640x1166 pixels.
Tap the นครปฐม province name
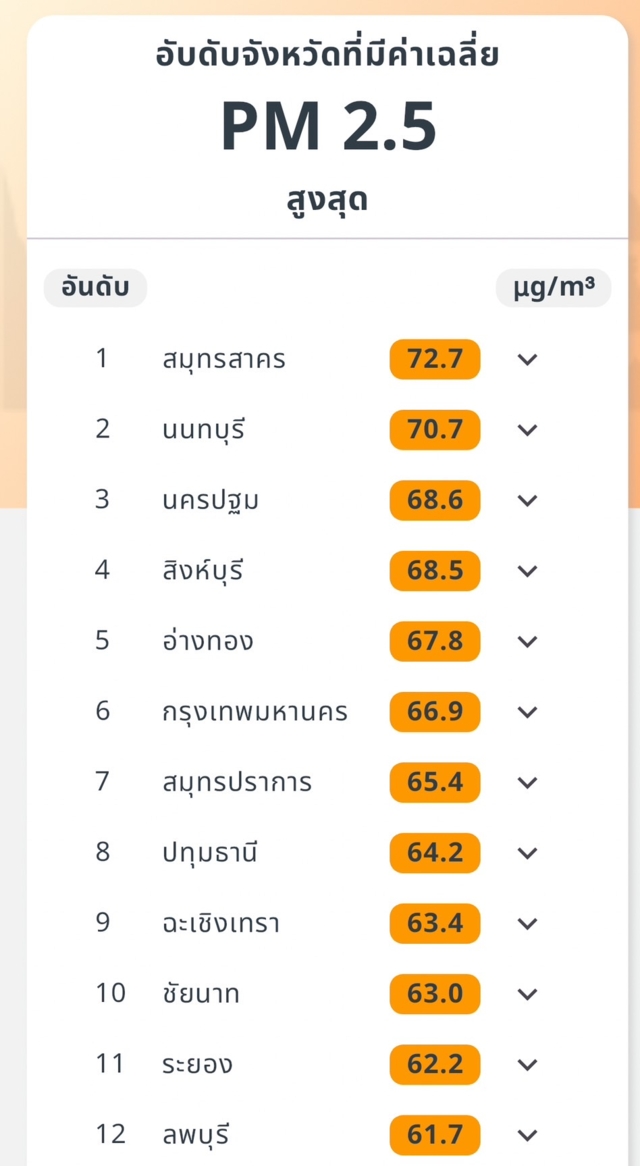pos(210,500)
